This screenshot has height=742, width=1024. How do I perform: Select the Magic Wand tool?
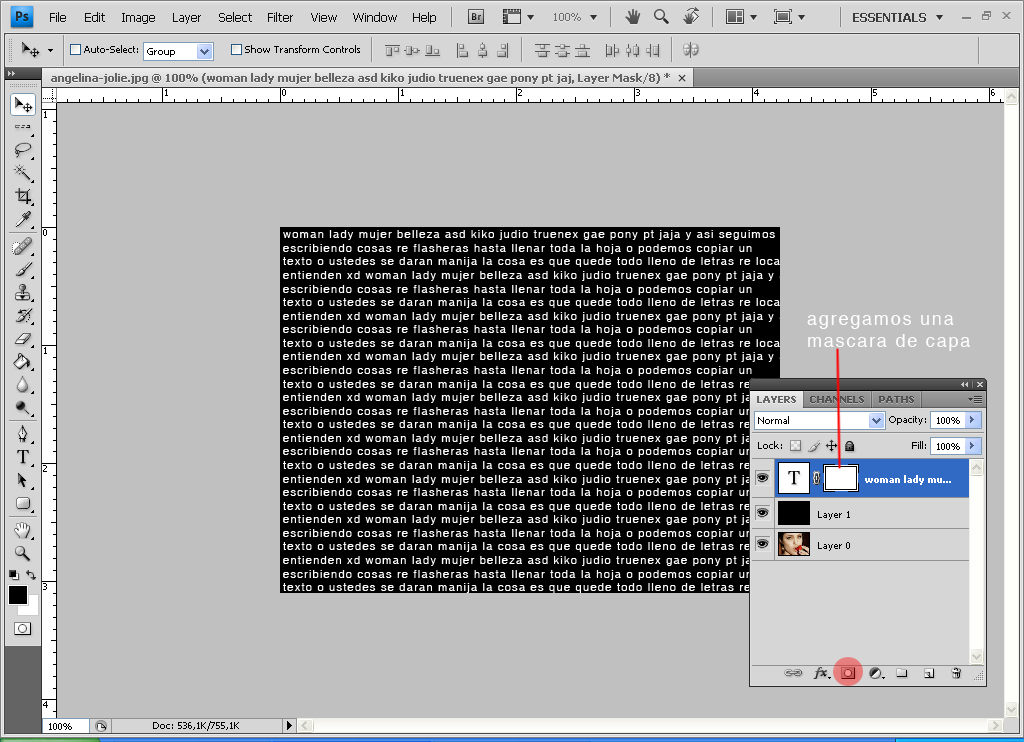click(23, 172)
